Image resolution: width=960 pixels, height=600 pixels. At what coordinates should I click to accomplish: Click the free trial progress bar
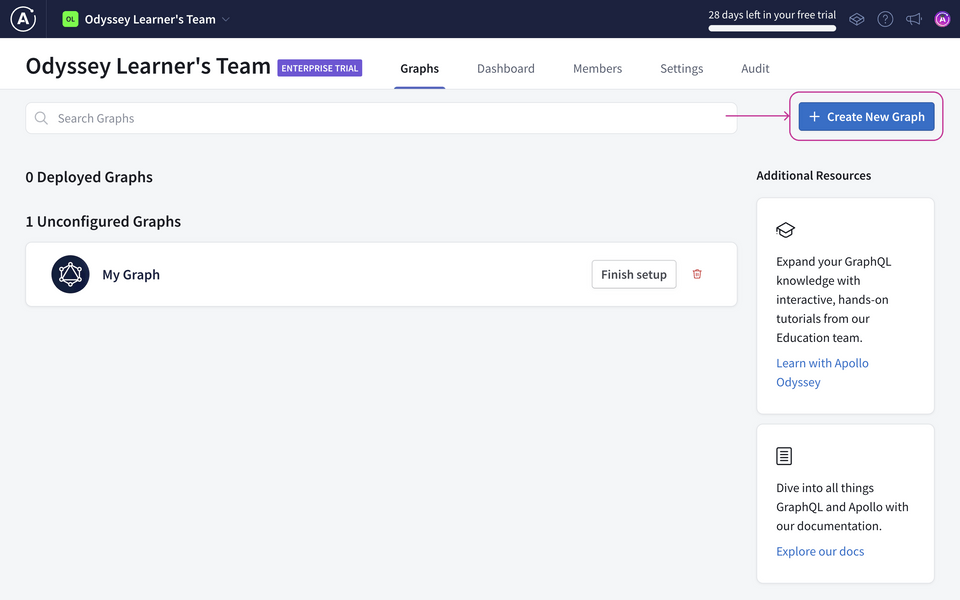pyautogui.click(x=772, y=28)
